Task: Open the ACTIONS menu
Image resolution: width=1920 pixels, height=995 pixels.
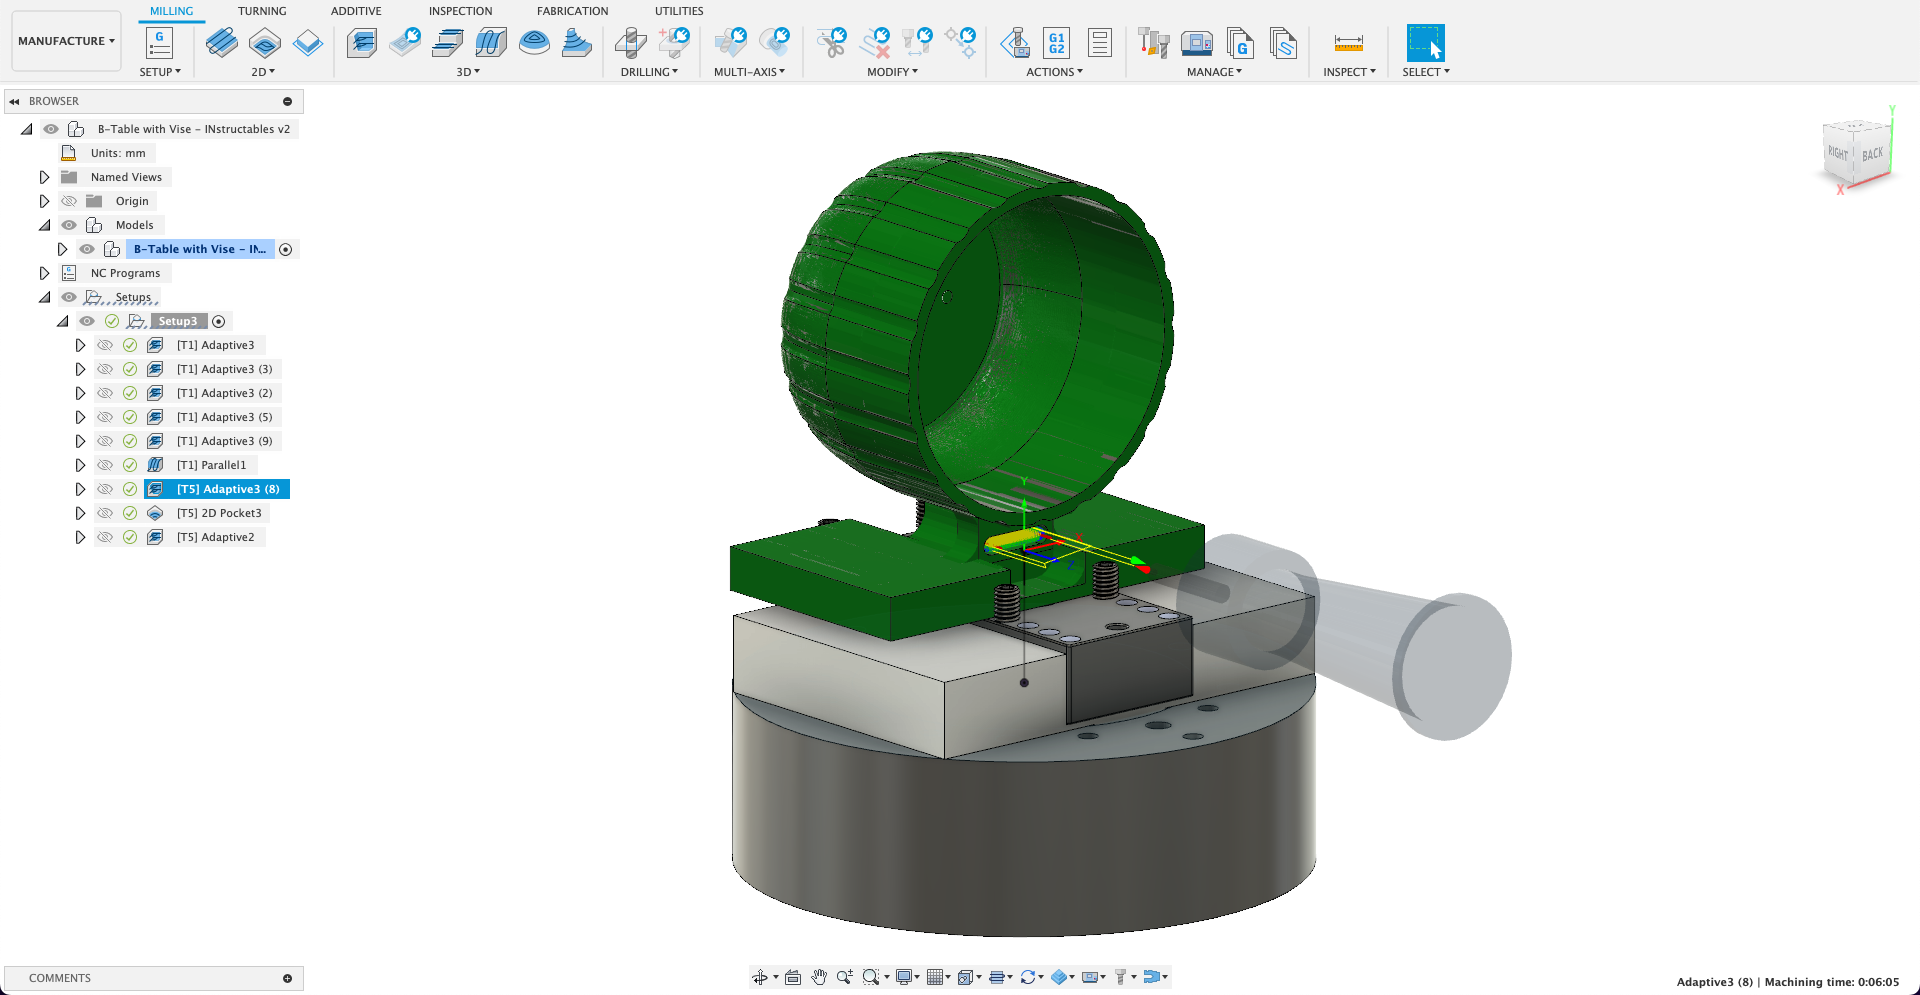Action: [x=1054, y=72]
